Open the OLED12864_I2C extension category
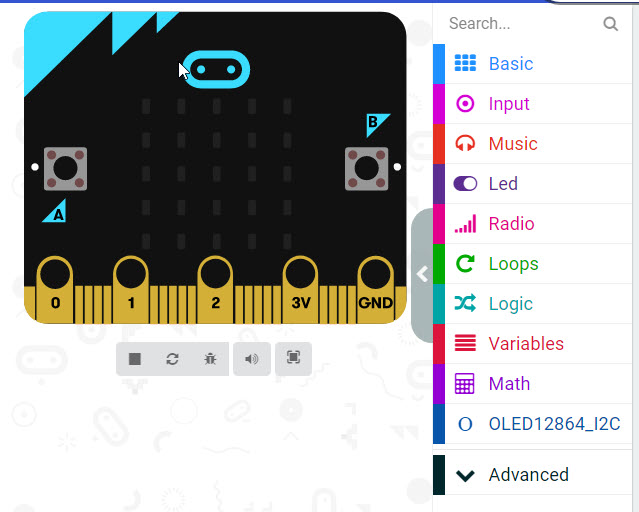 [532, 424]
